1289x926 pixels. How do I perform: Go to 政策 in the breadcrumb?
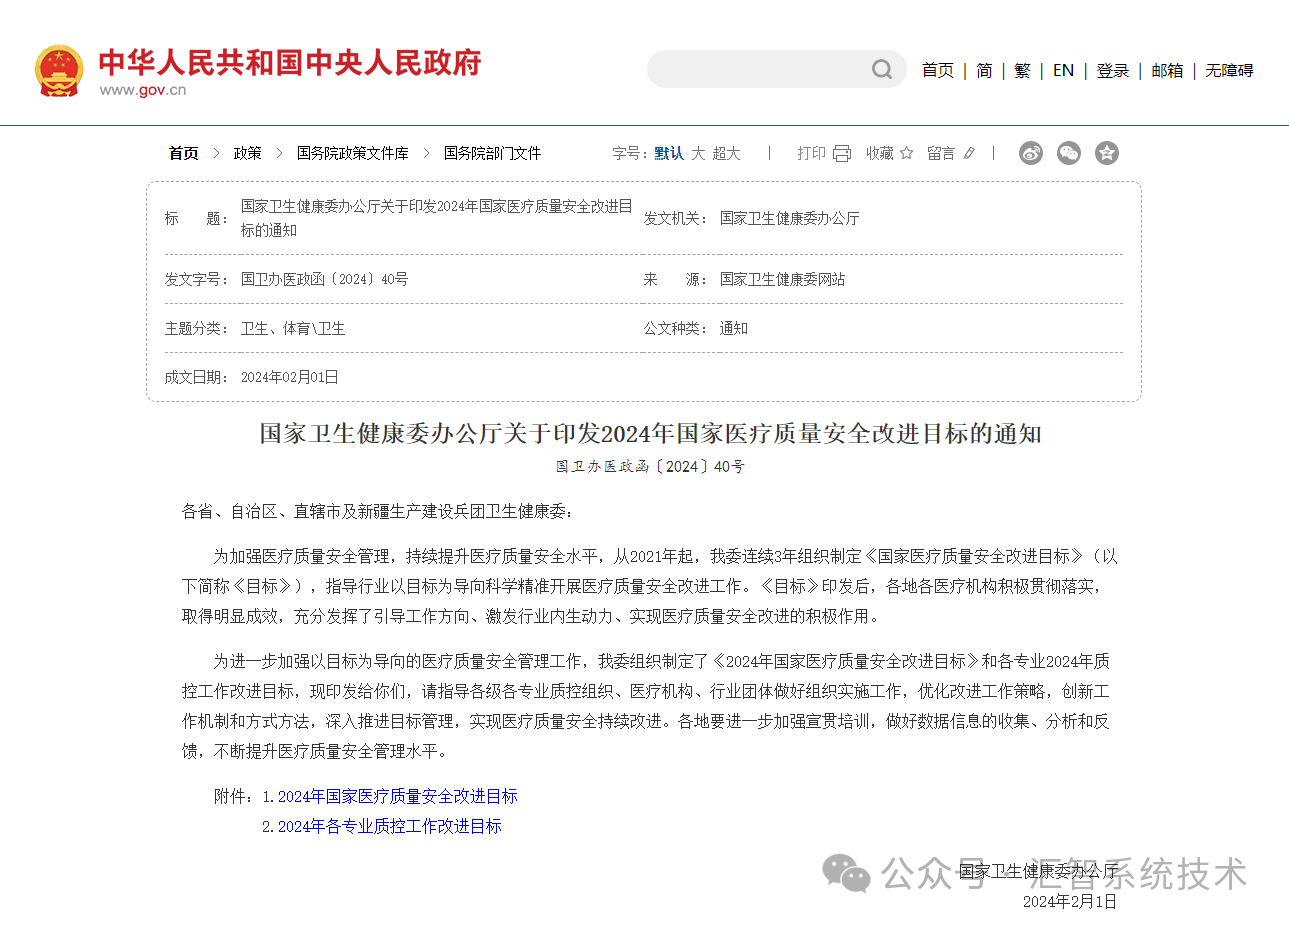(x=247, y=153)
